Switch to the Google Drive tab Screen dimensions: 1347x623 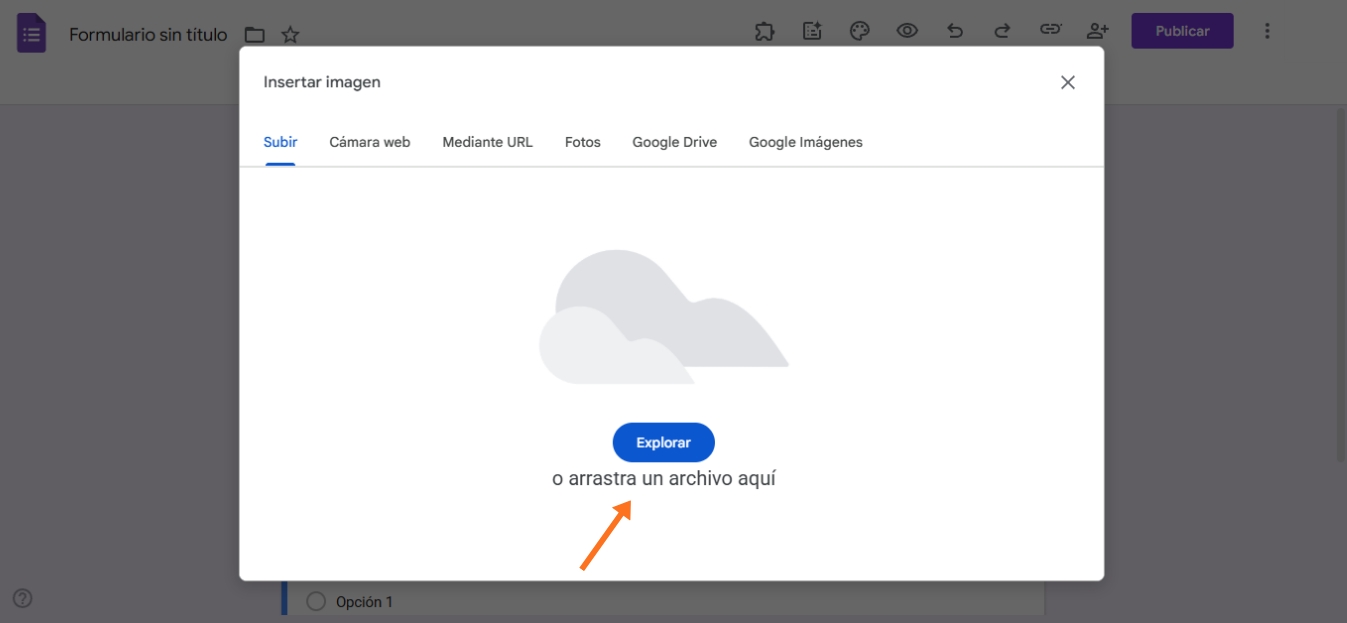point(674,142)
